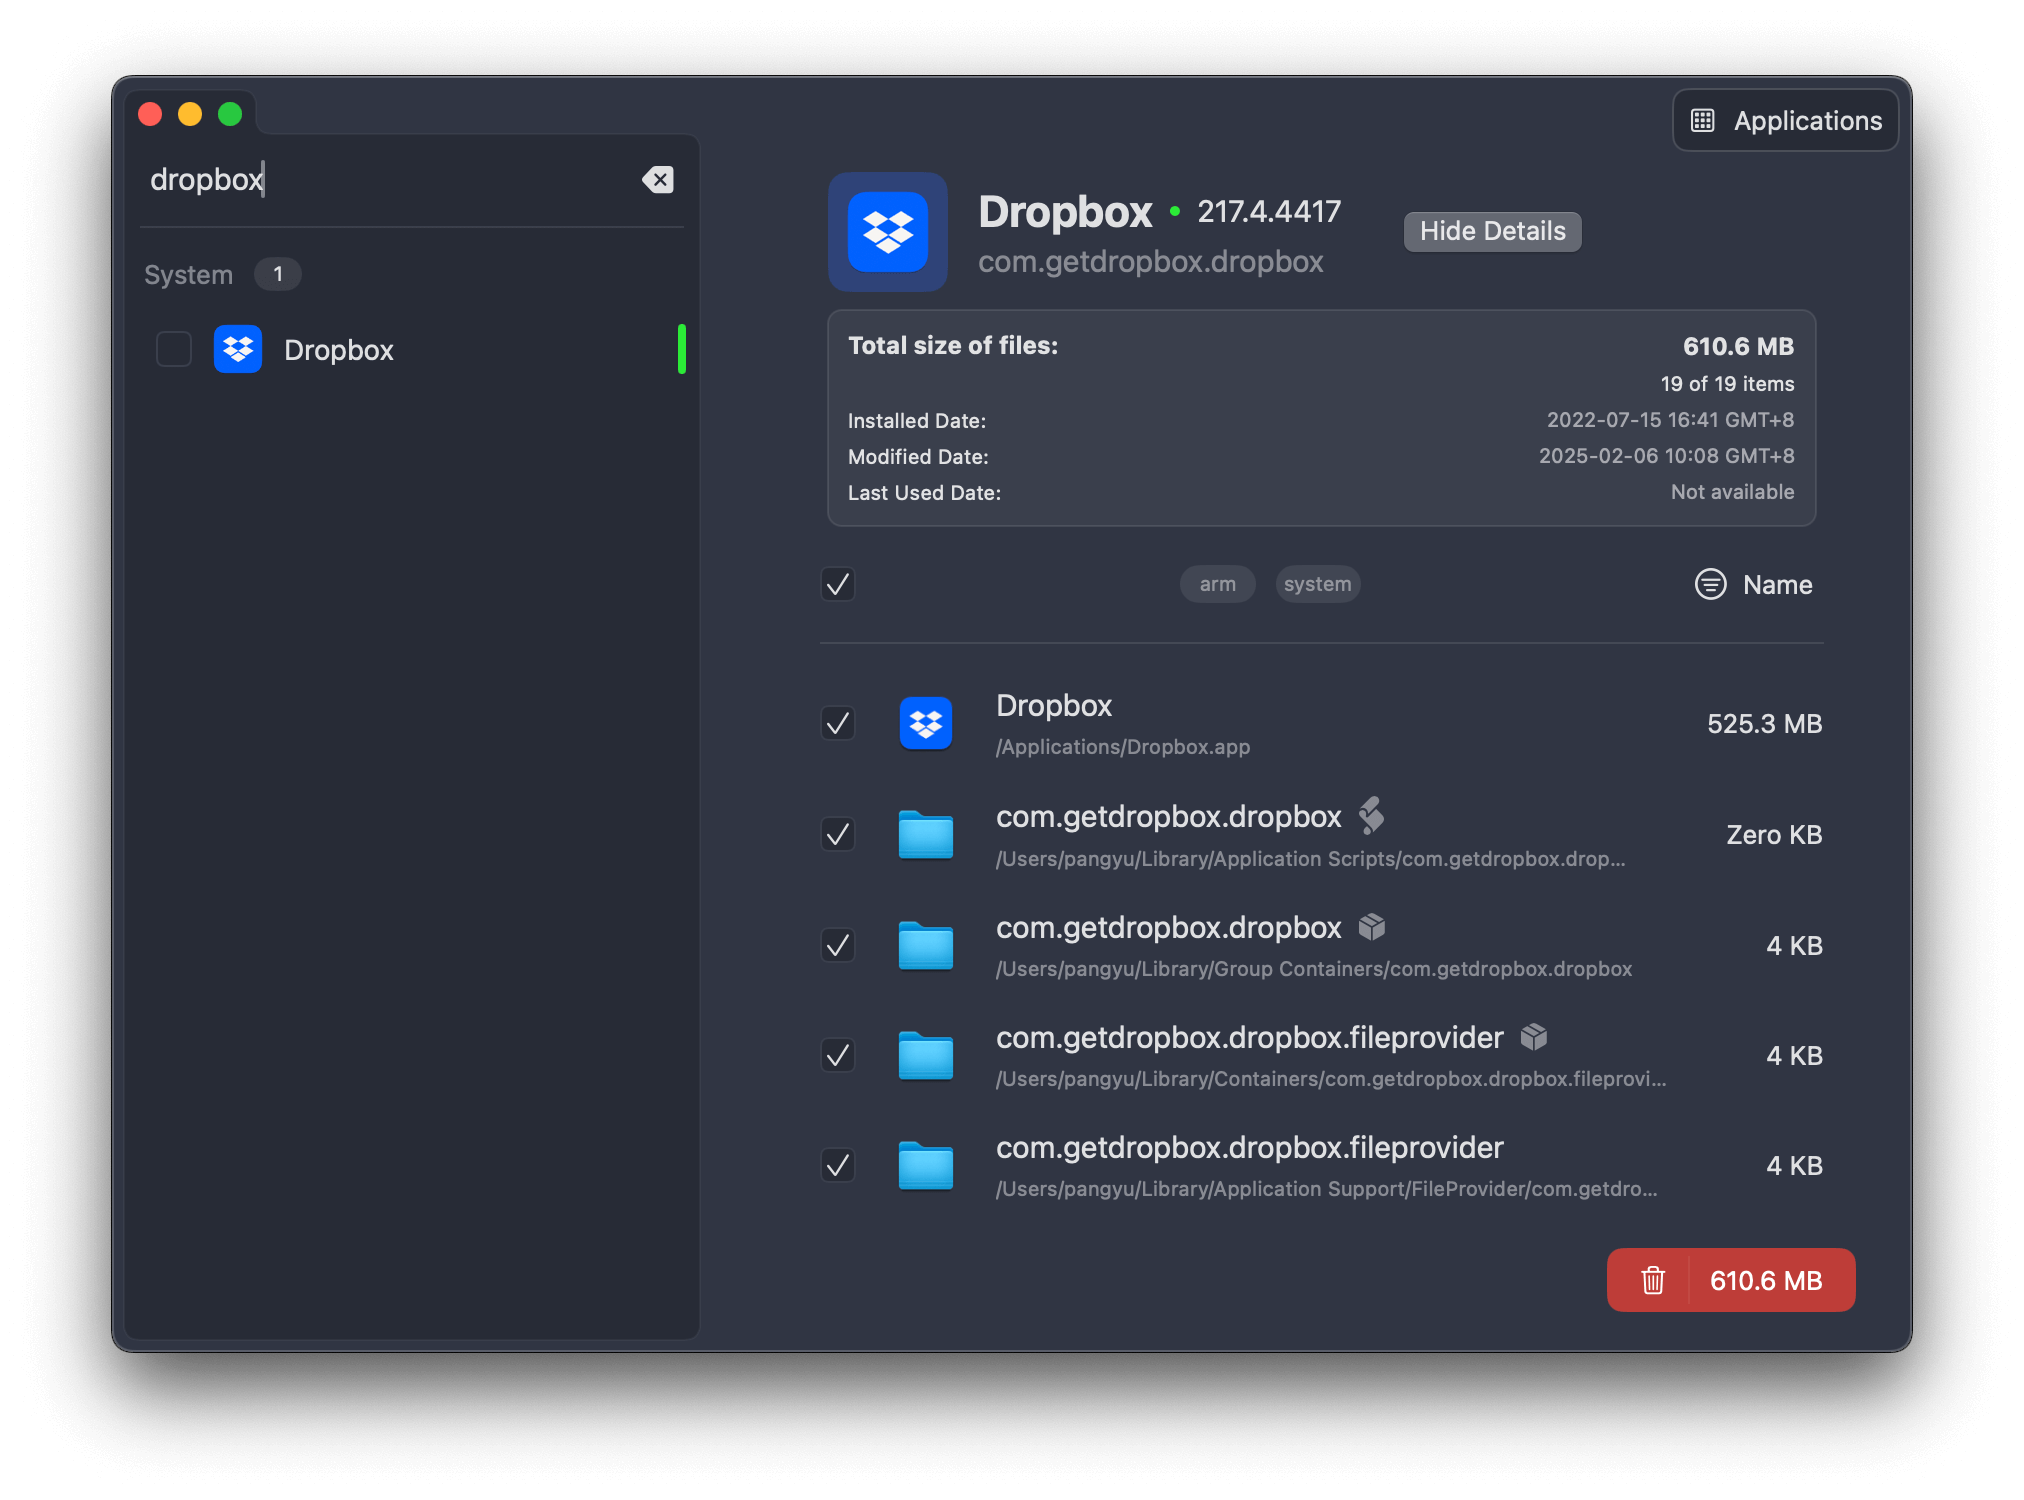
Task: Click script badge next to Application Scripts com.getdropbox.dropbox
Action: [1372, 816]
